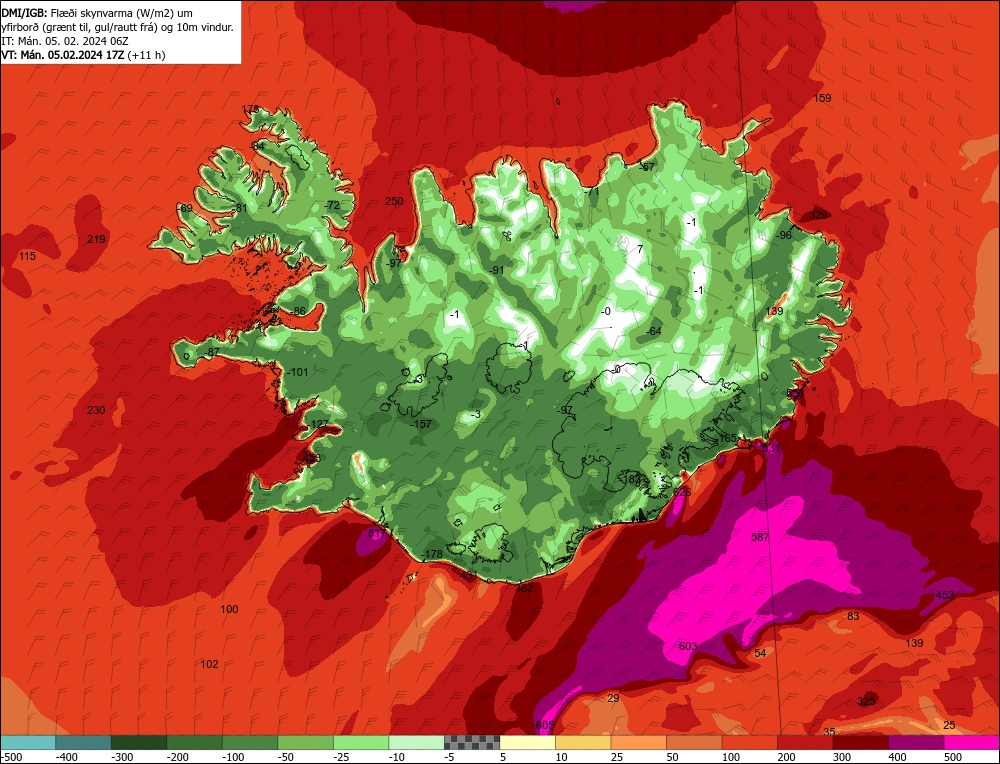
Task: Click the -200 legend label
Action: 179,757
